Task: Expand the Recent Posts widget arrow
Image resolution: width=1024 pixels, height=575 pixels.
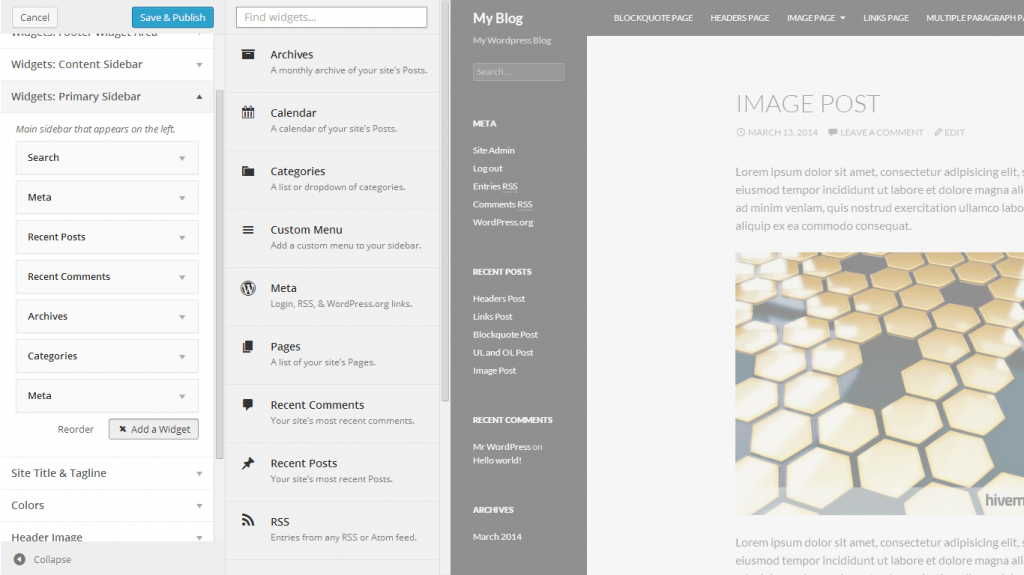Action: (182, 237)
